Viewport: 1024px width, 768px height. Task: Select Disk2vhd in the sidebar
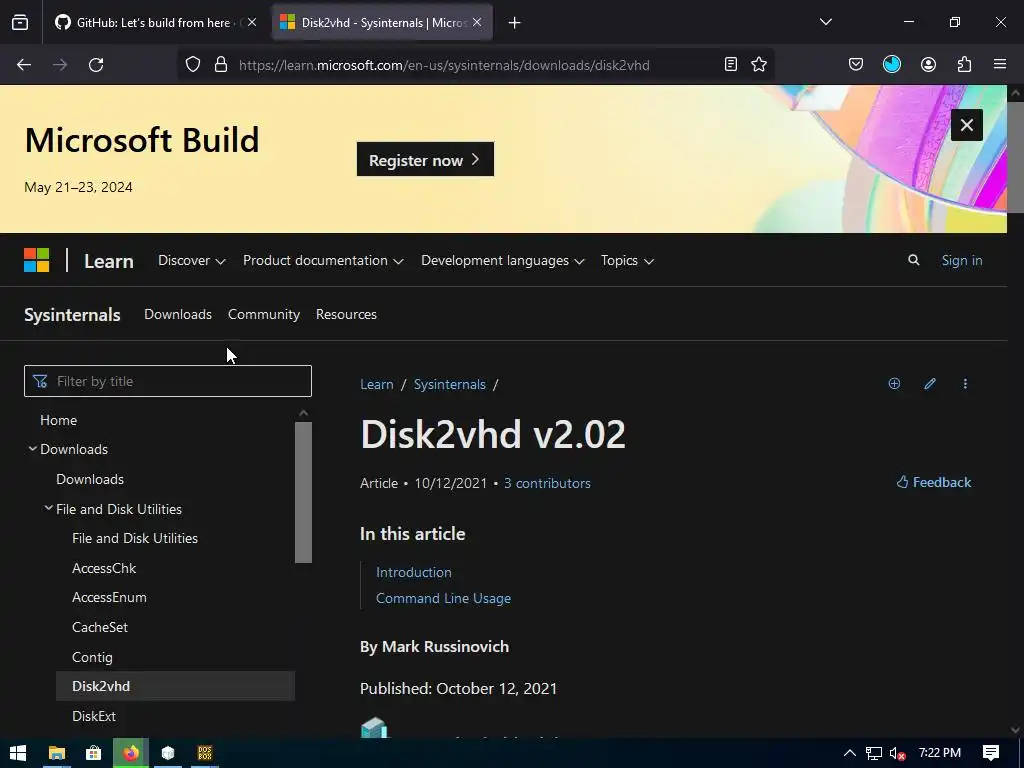pyautogui.click(x=175, y=686)
